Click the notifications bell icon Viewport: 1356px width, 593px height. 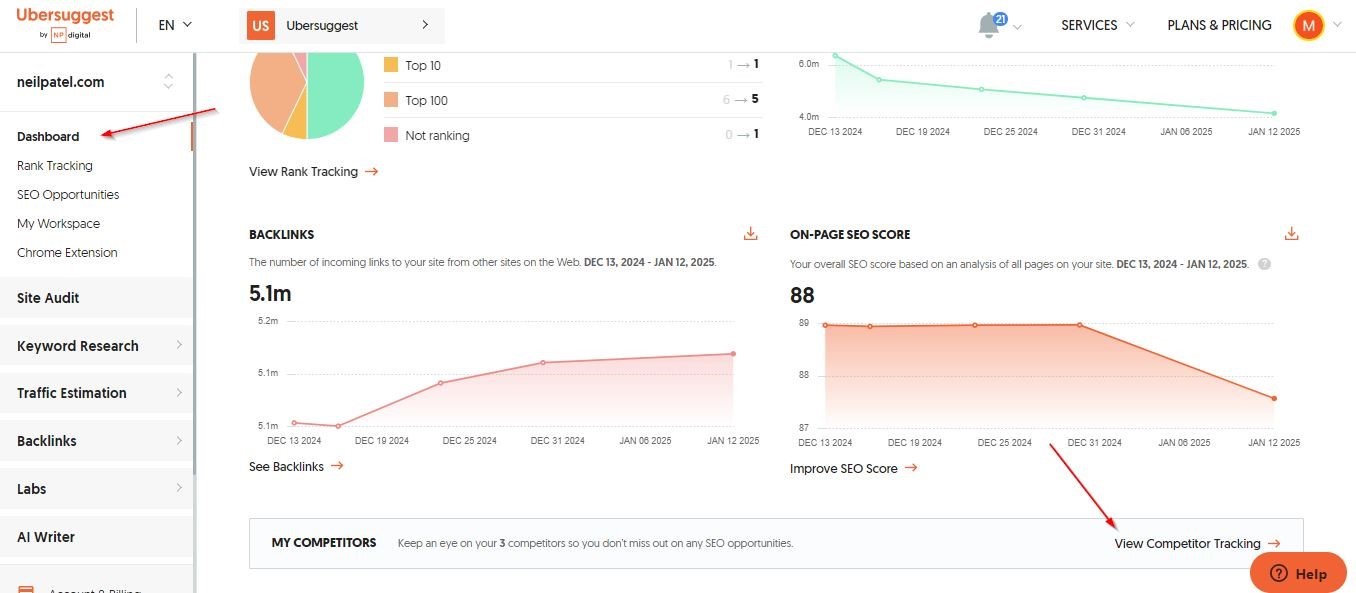pos(989,26)
